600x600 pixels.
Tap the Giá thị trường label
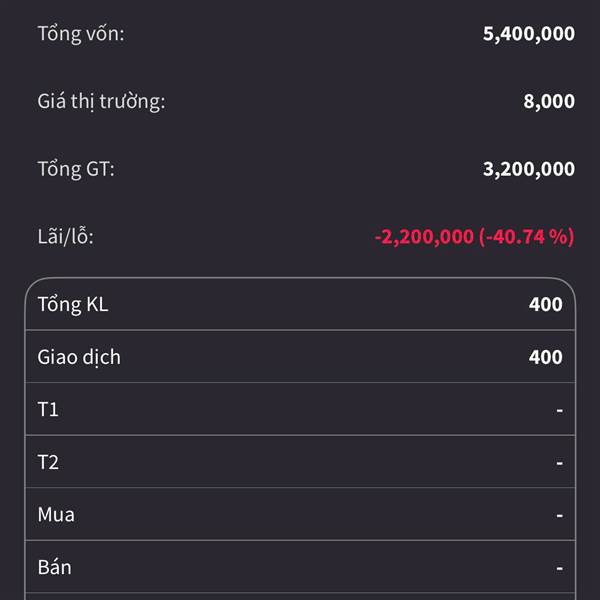pos(101,101)
